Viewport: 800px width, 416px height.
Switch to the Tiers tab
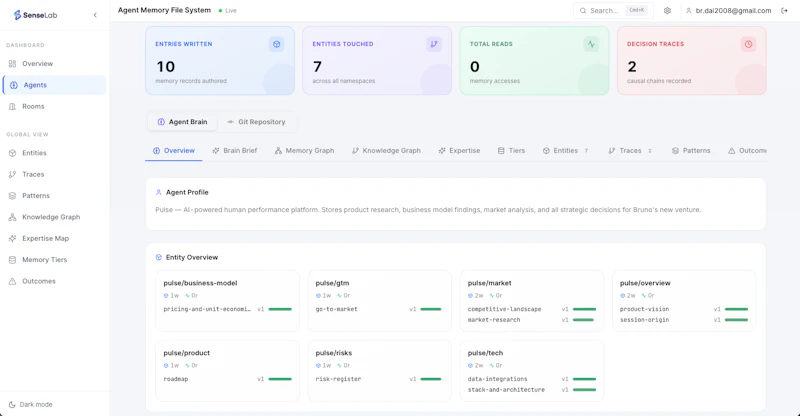click(511, 151)
